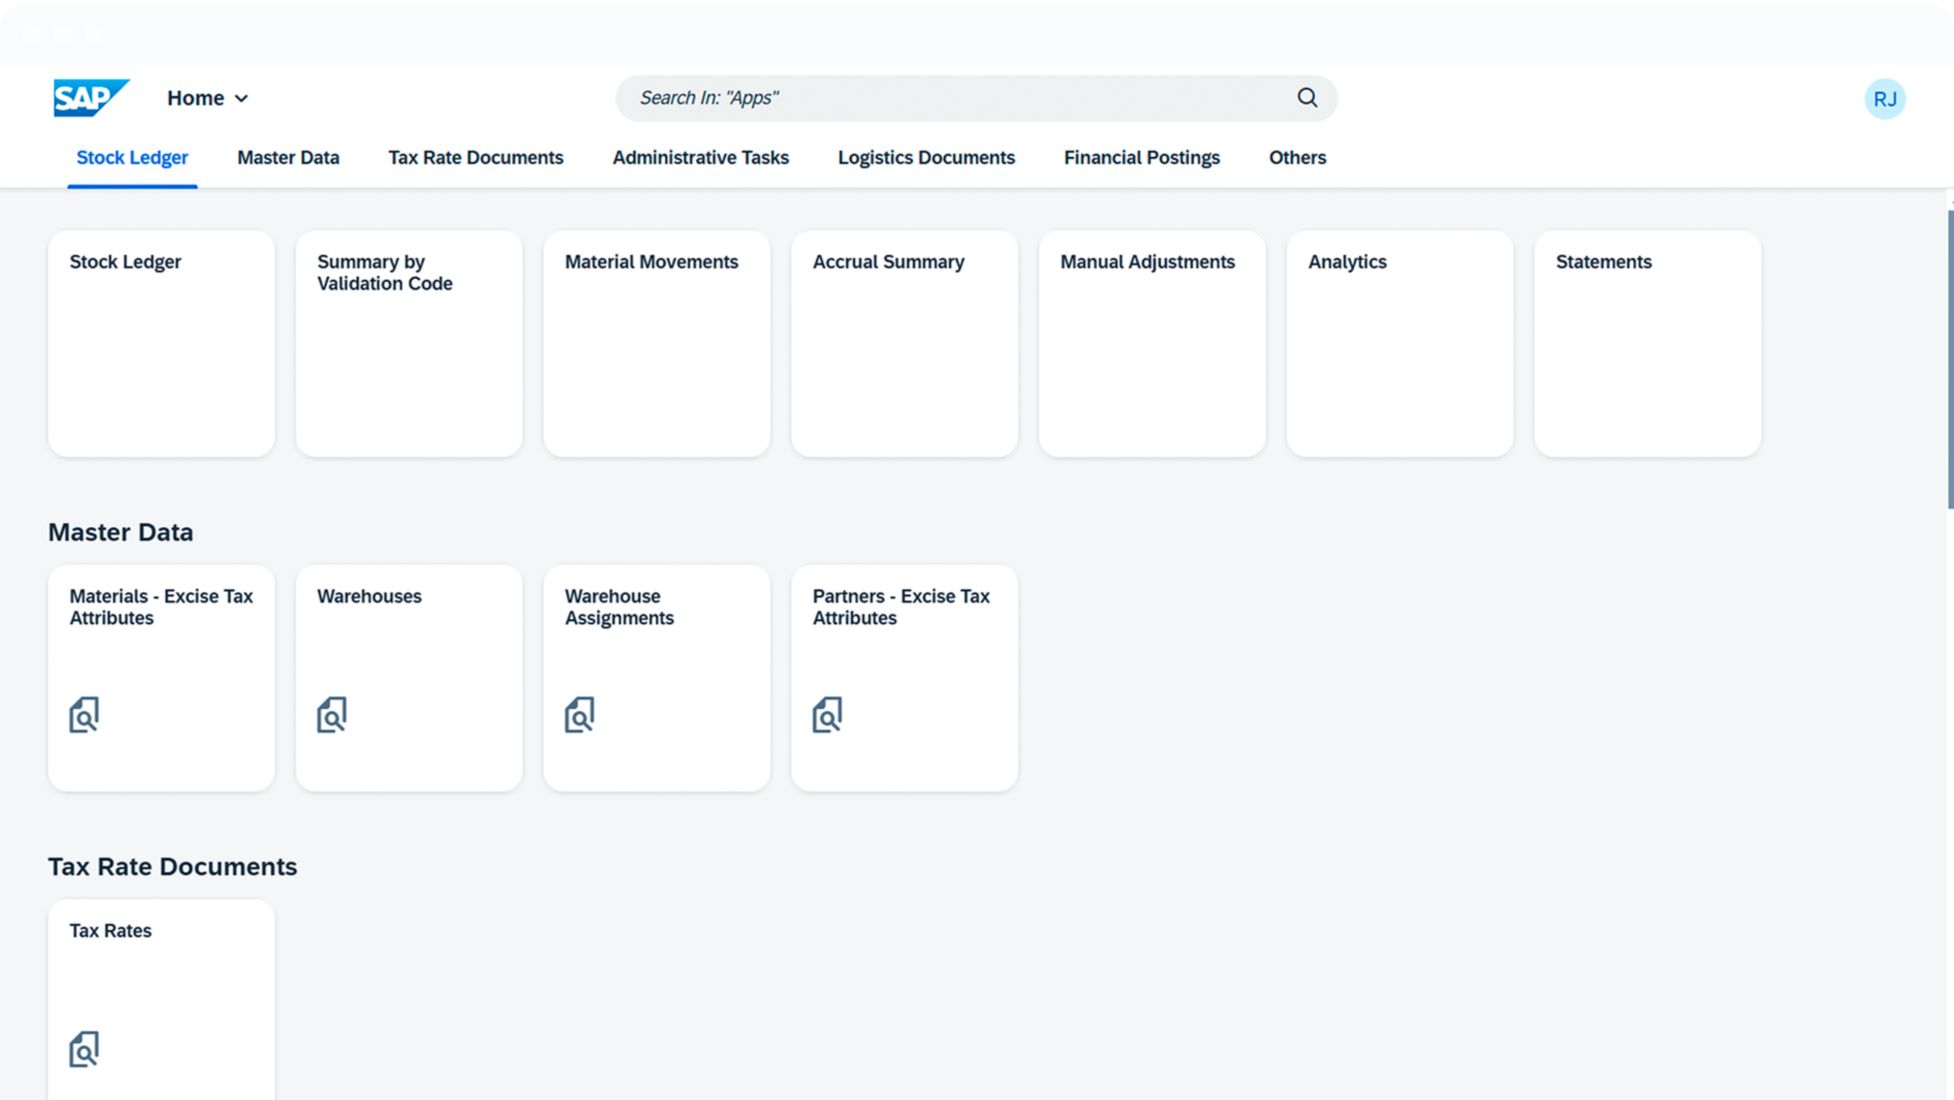Image resolution: width=1954 pixels, height=1100 pixels.
Task: Open the Summary by Validation Code tile
Action: coord(408,344)
